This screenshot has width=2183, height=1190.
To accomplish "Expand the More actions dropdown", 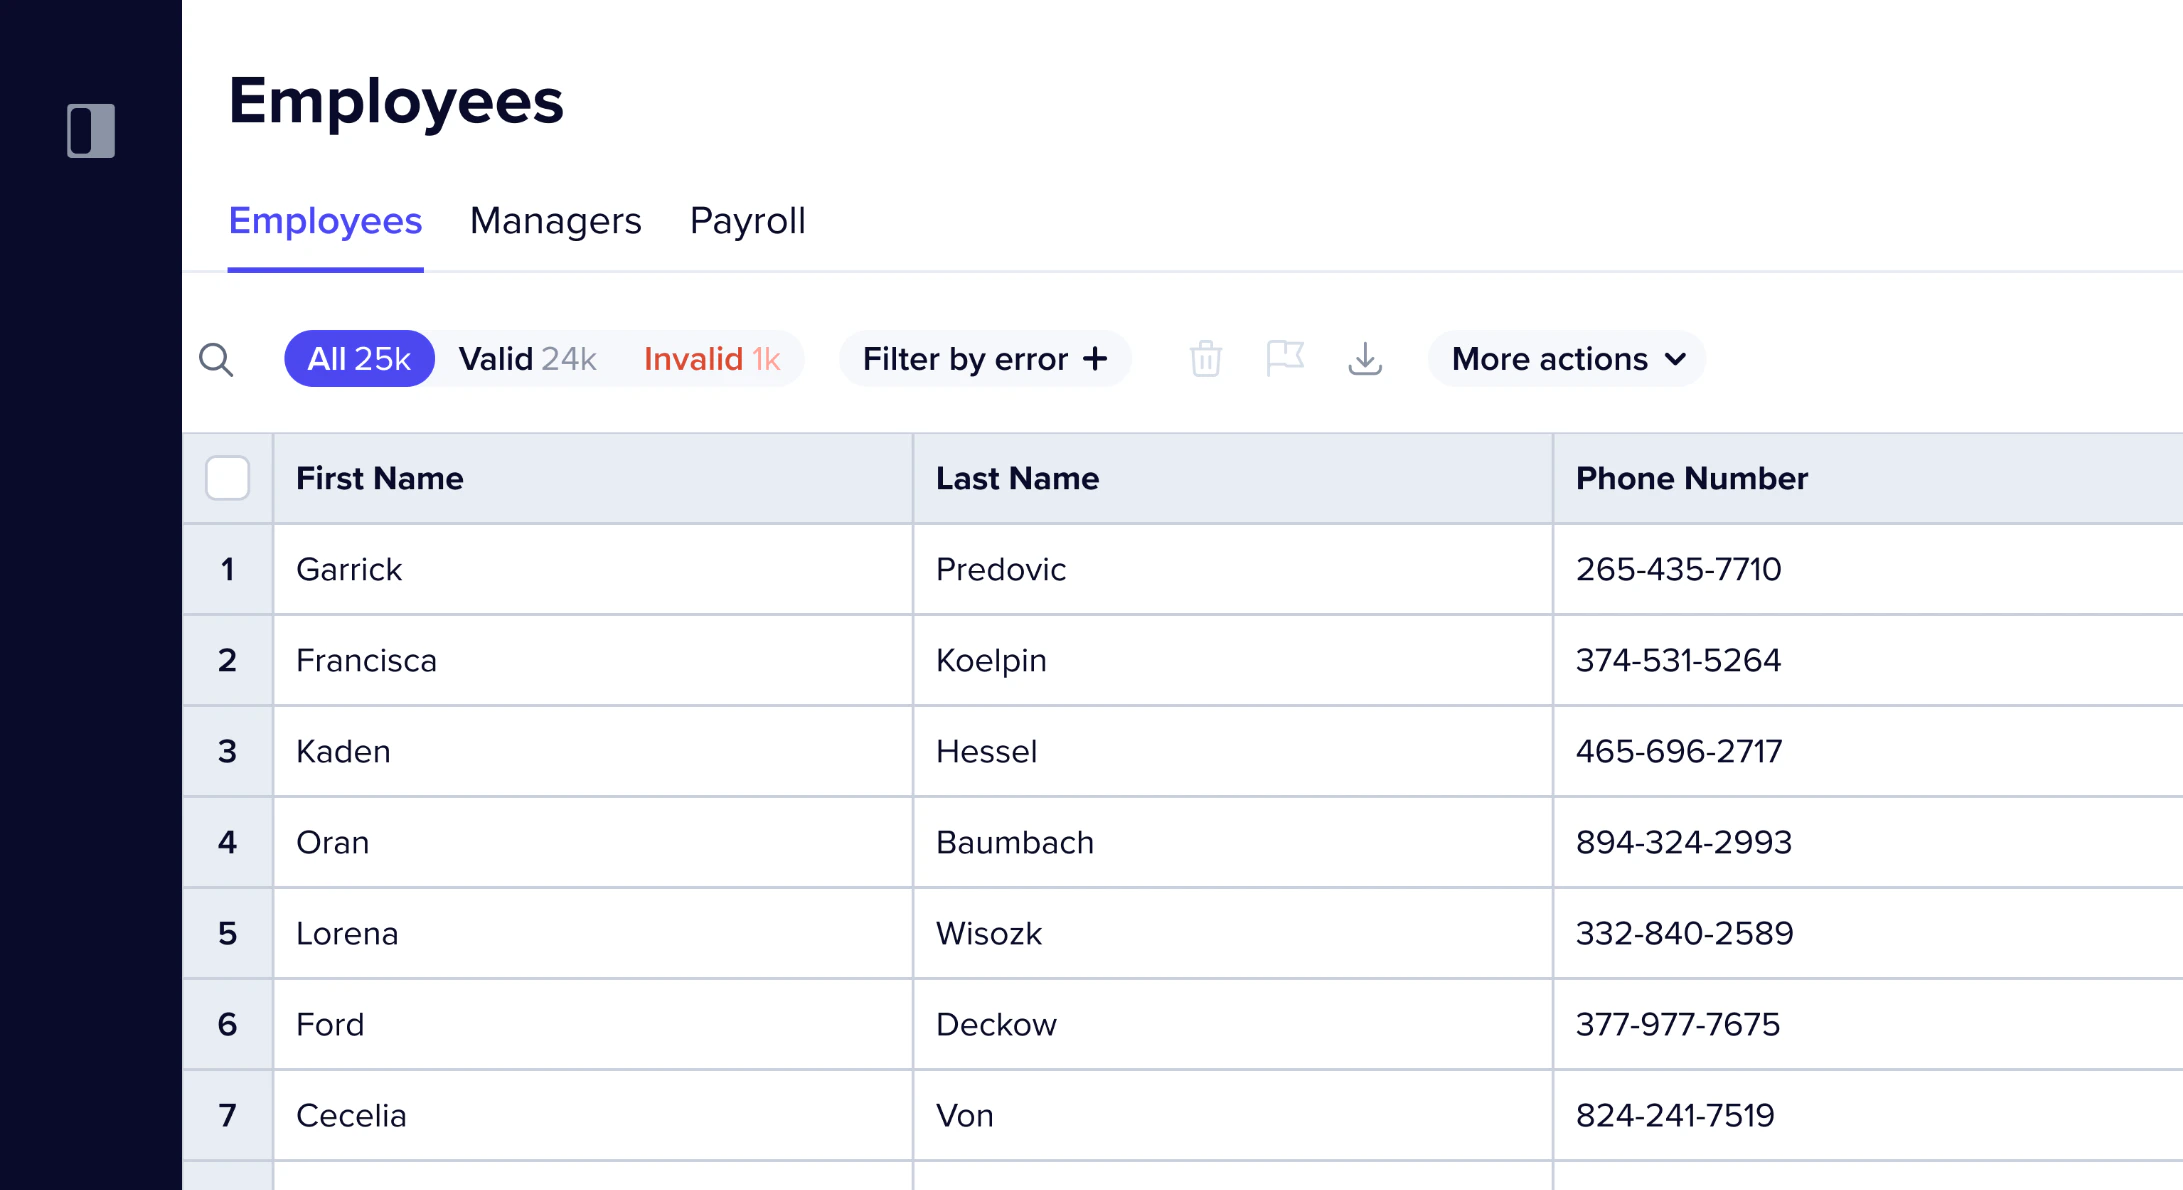I will click(x=1566, y=359).
